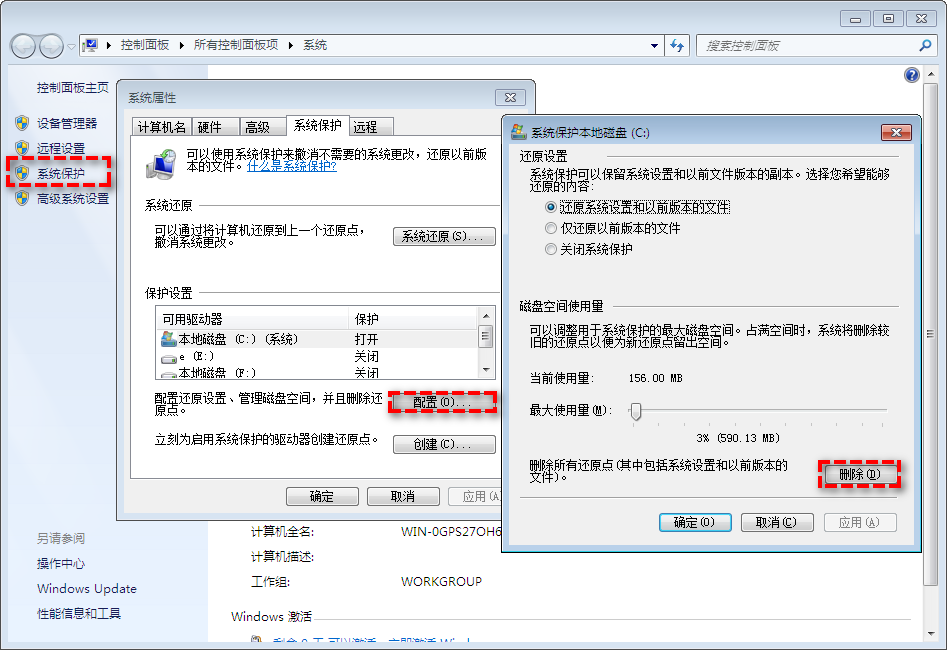The width and height of the screenshot is (947, 650).
Task: Expand the chevron before 控制面板 in the breadcrumb
Action: click(x=109, y=45)
